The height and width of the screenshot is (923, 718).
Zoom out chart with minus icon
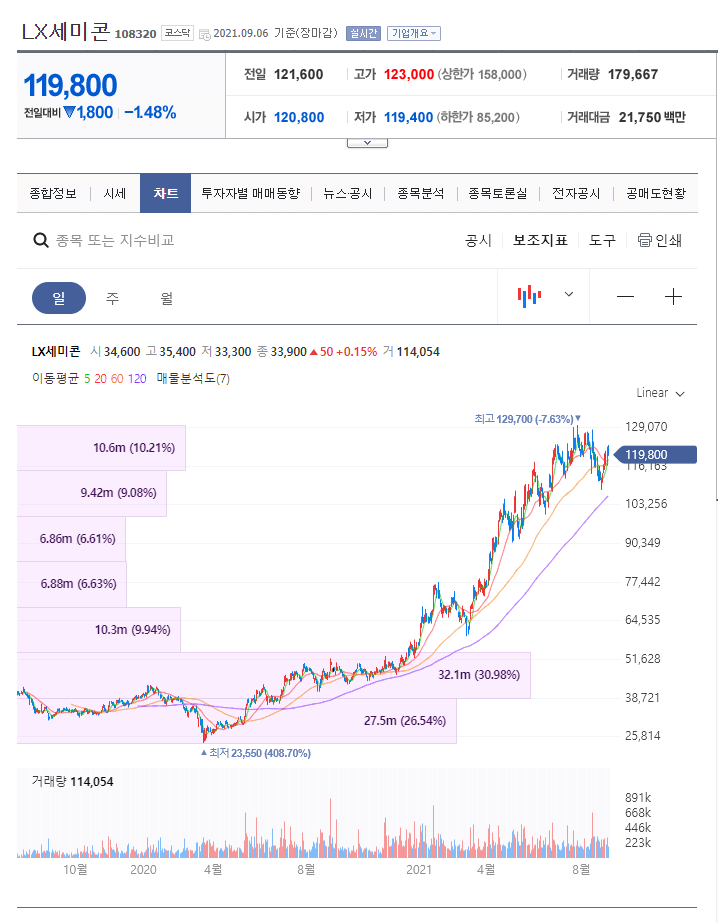(625, 297)
